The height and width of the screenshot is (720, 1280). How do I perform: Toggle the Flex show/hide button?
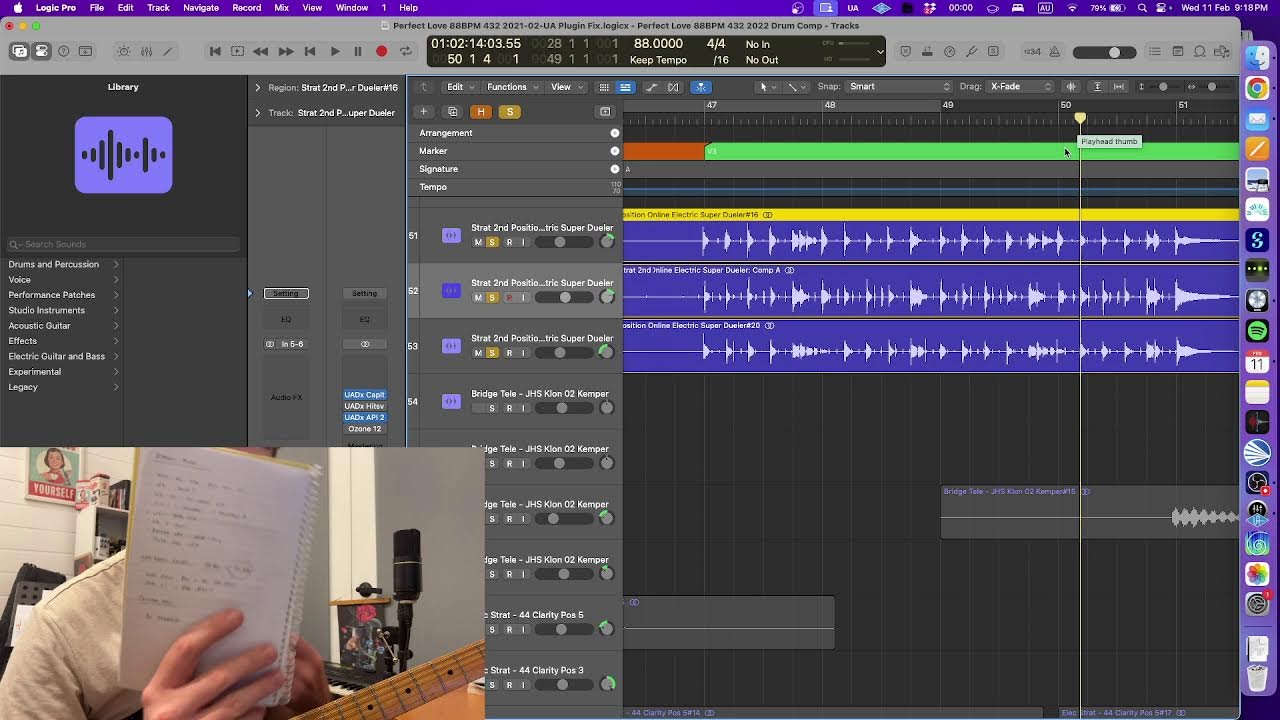(x=673, y=87)
